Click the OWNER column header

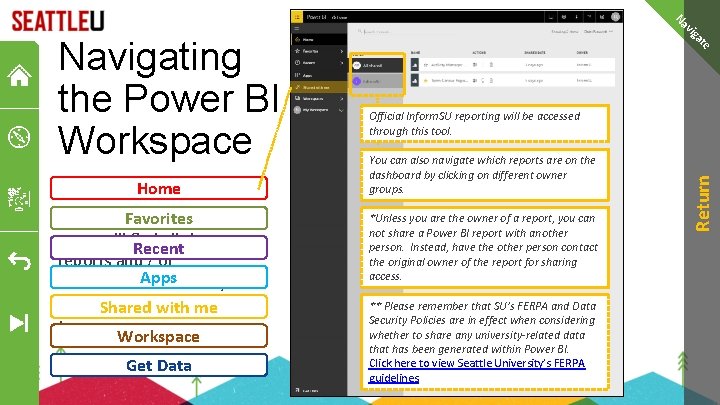582,52
